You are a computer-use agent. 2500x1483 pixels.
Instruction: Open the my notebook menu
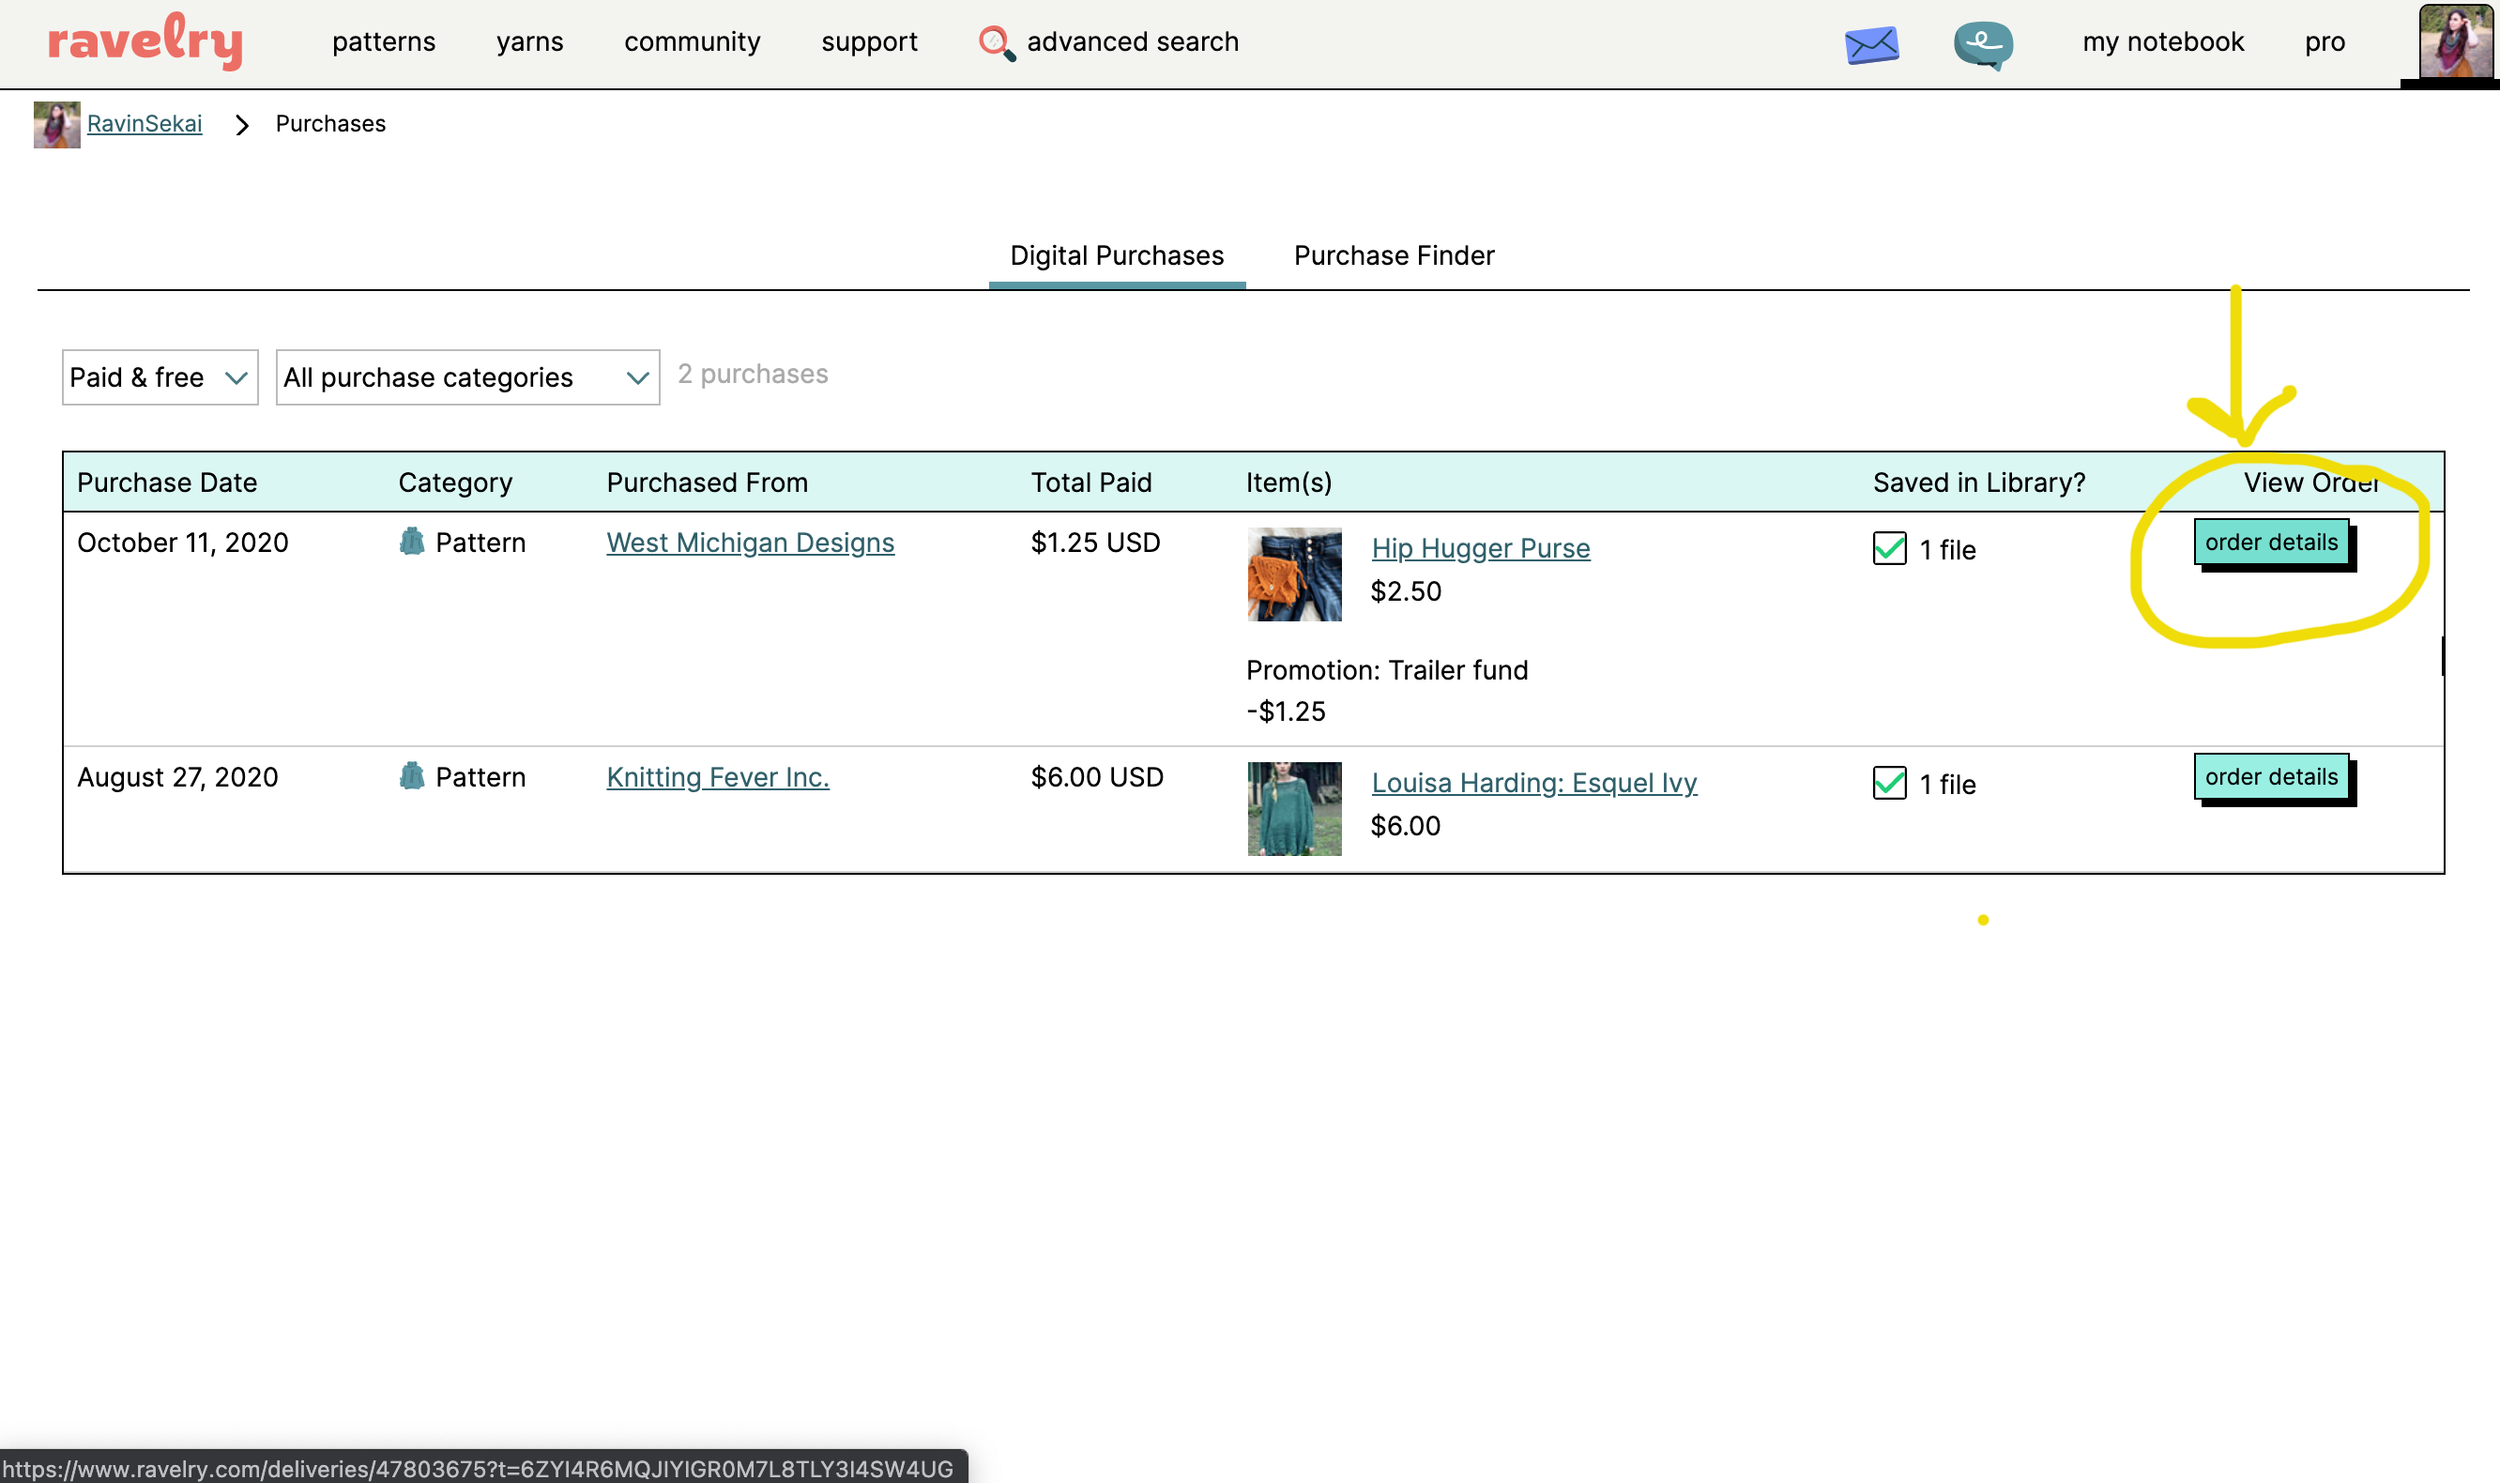click(x=2163, y=42)
